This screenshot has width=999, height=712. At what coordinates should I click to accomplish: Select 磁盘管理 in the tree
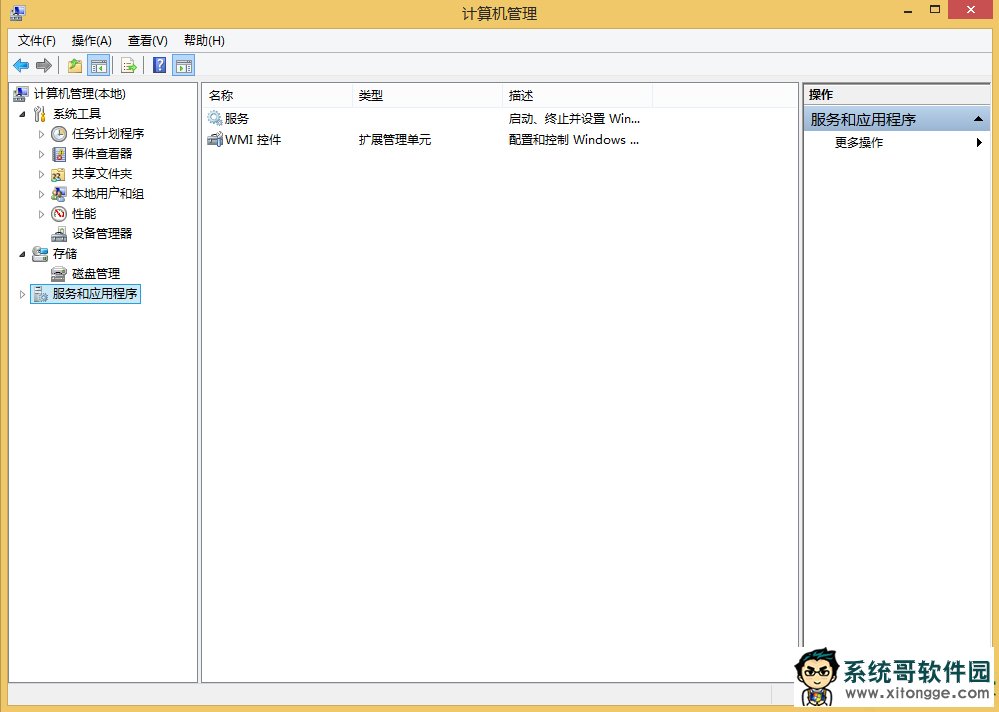click(95, 274)
